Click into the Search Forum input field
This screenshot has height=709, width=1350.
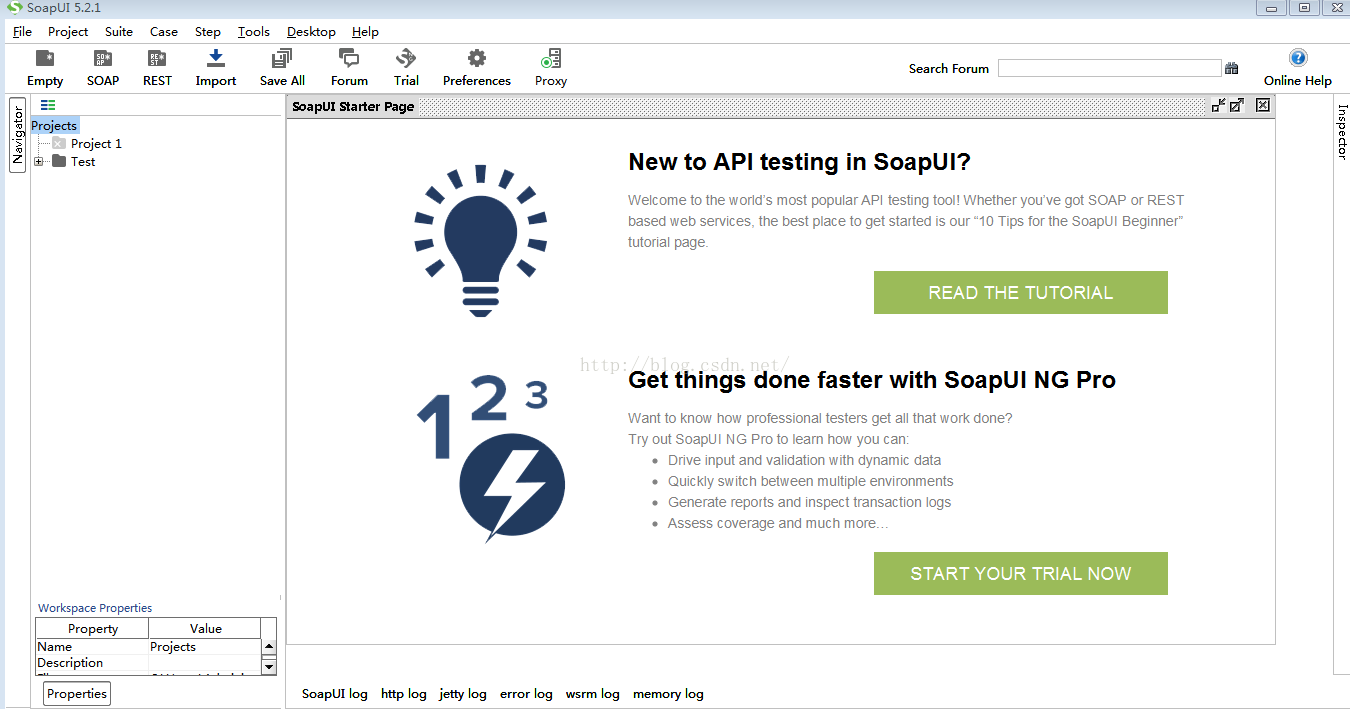[1109, 68]
